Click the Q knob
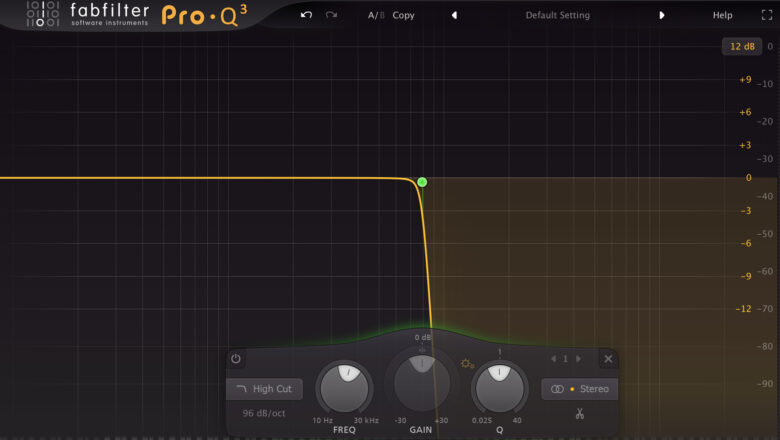Viewport: 780px width, 440px height. point(499,388)
